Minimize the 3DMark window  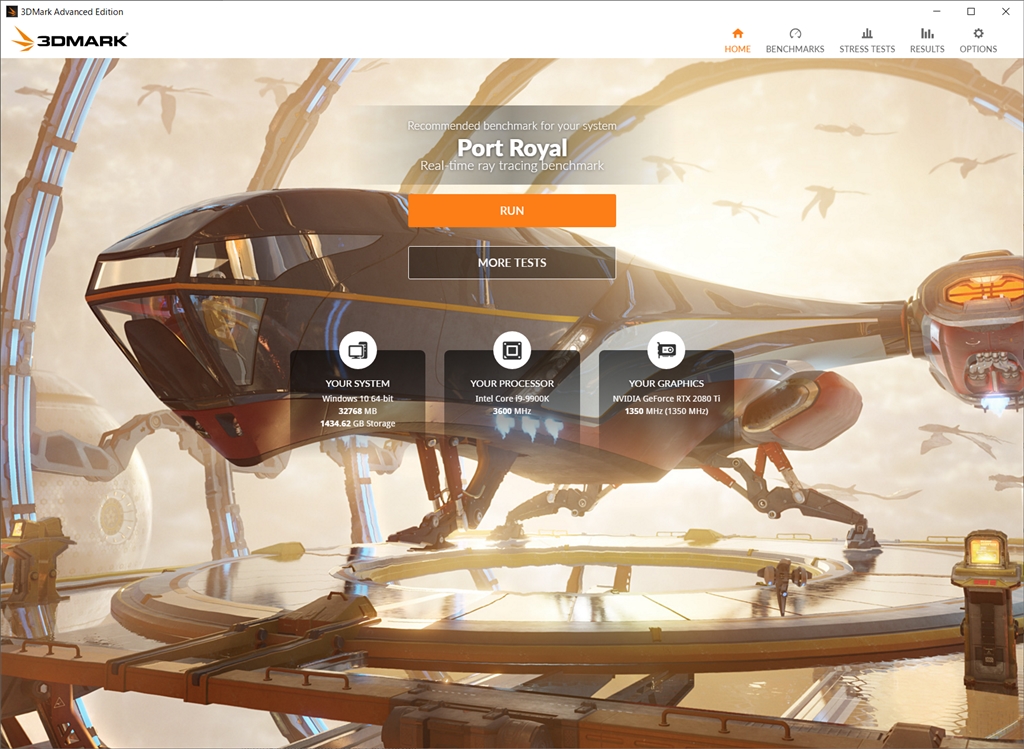pos(937,11)
